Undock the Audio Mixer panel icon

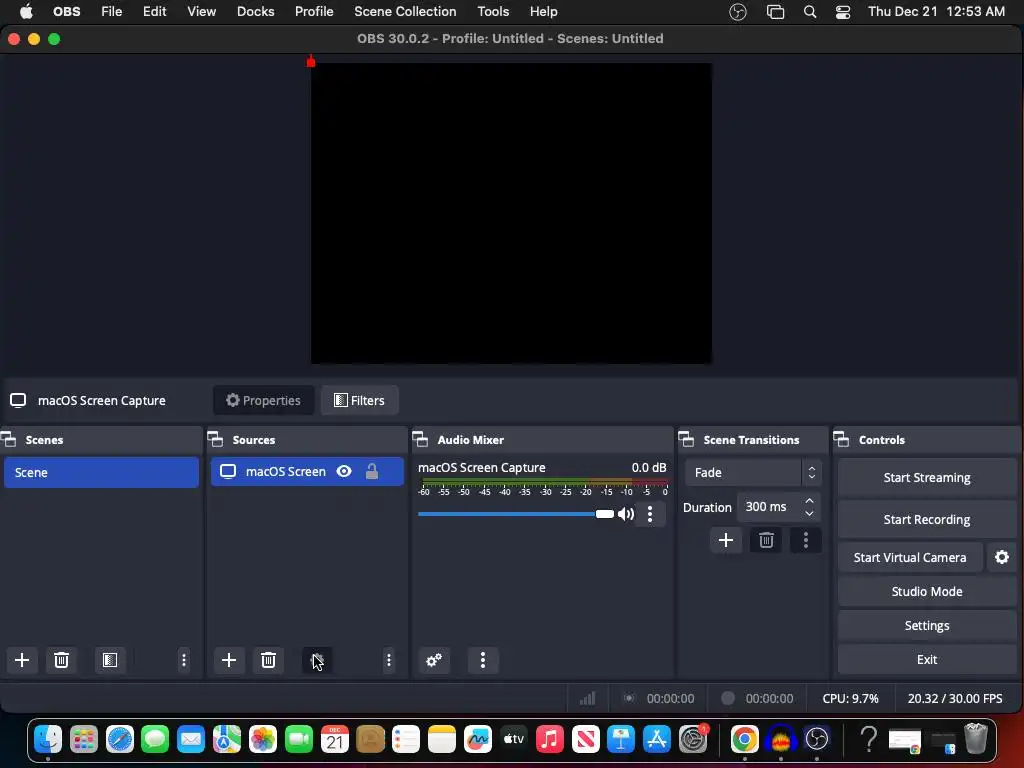(x=421, y=440)
